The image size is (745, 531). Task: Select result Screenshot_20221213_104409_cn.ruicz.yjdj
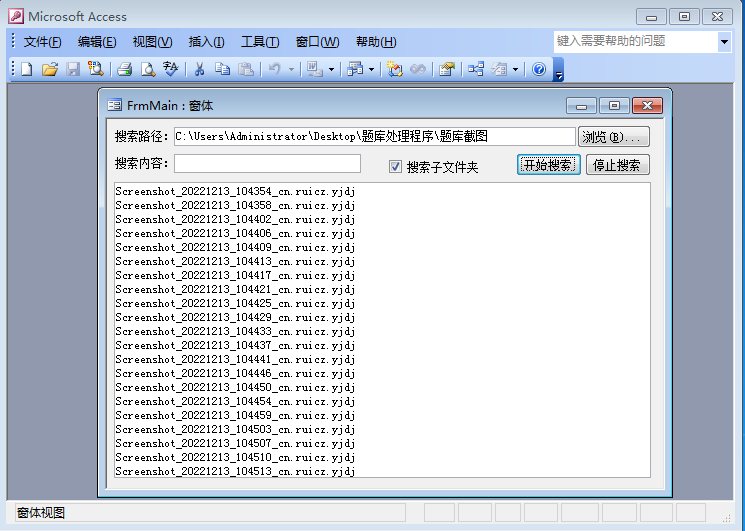click(235, 247)
